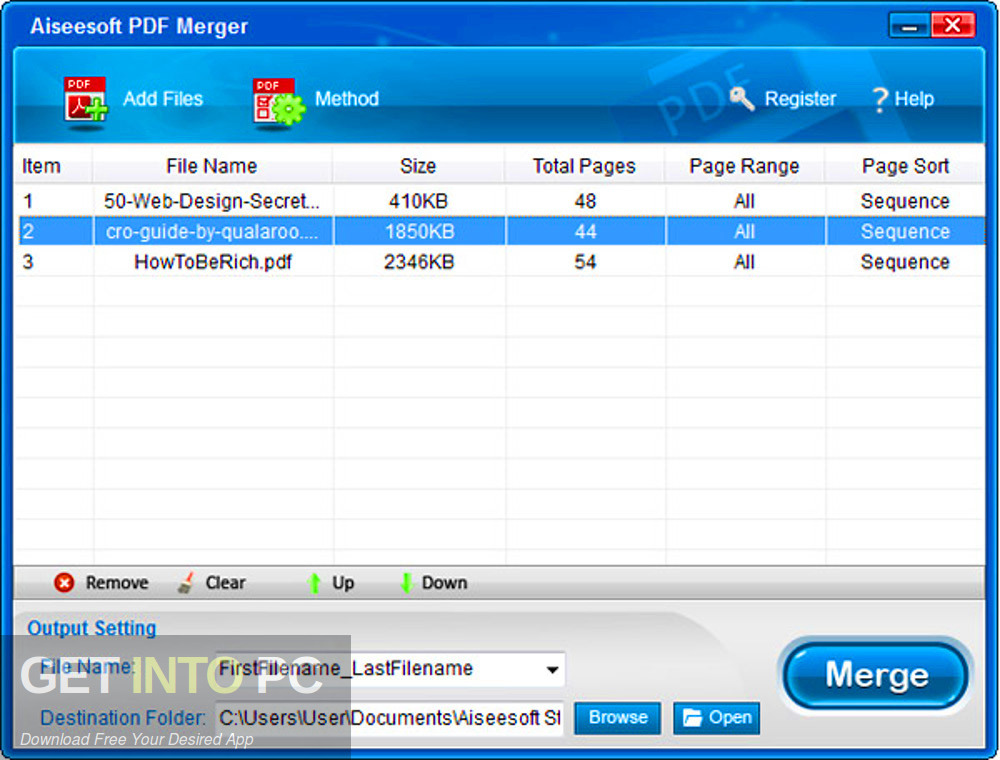Click the folder icon on the Open button
This screenshot has width=1000, height=760.
coord(692,718)
